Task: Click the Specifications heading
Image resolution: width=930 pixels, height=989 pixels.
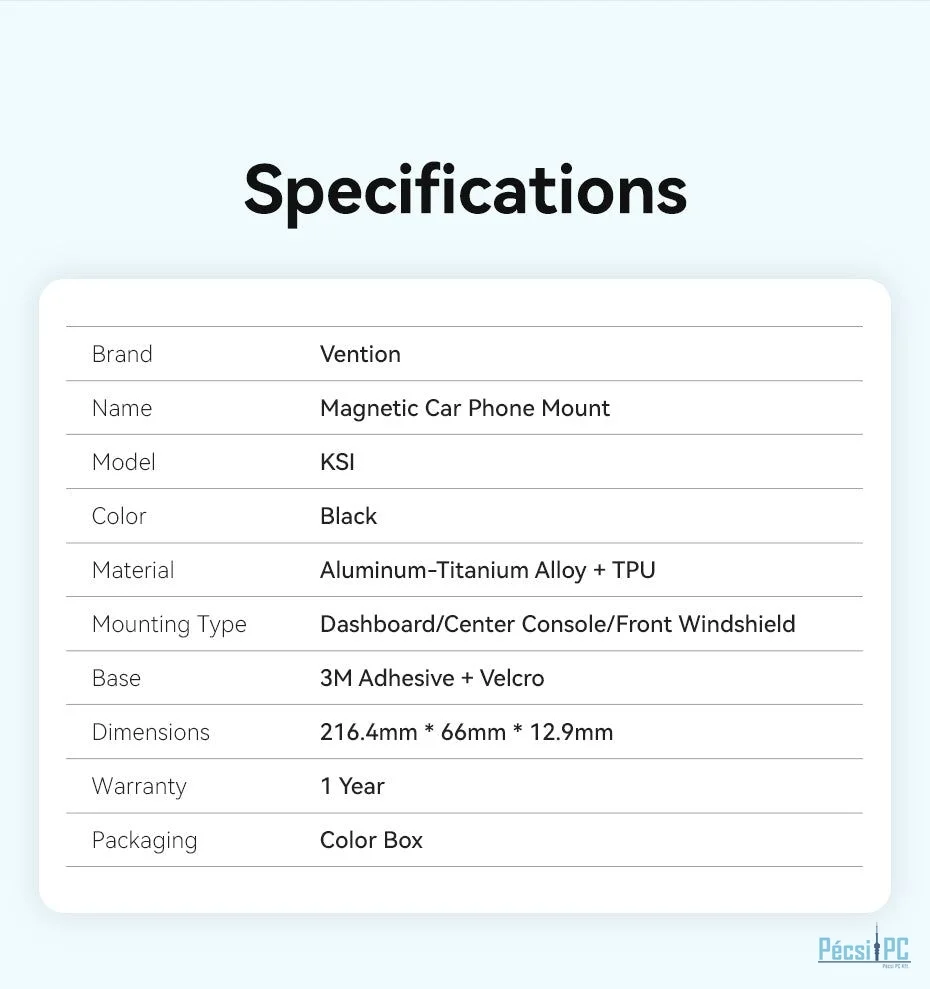Action: pos(465,189)
